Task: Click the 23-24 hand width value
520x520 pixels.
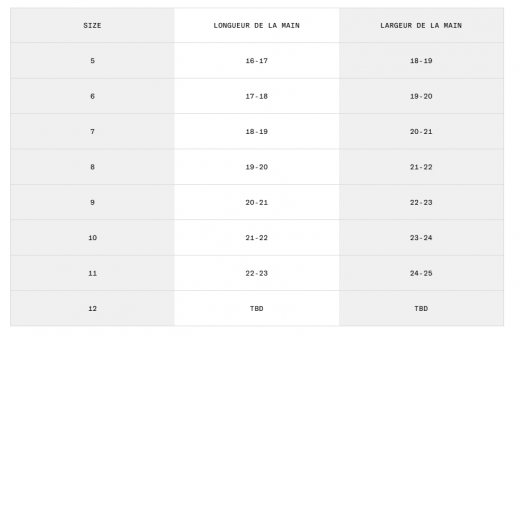Action: pos(421,238)
